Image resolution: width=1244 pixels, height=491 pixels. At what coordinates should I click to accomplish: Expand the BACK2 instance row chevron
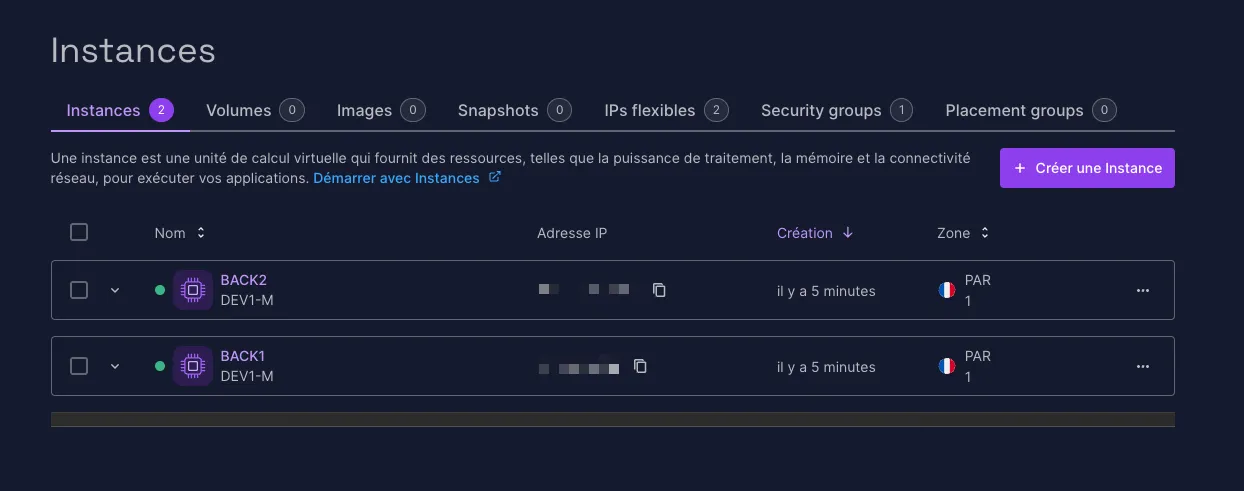coord(115,290)
